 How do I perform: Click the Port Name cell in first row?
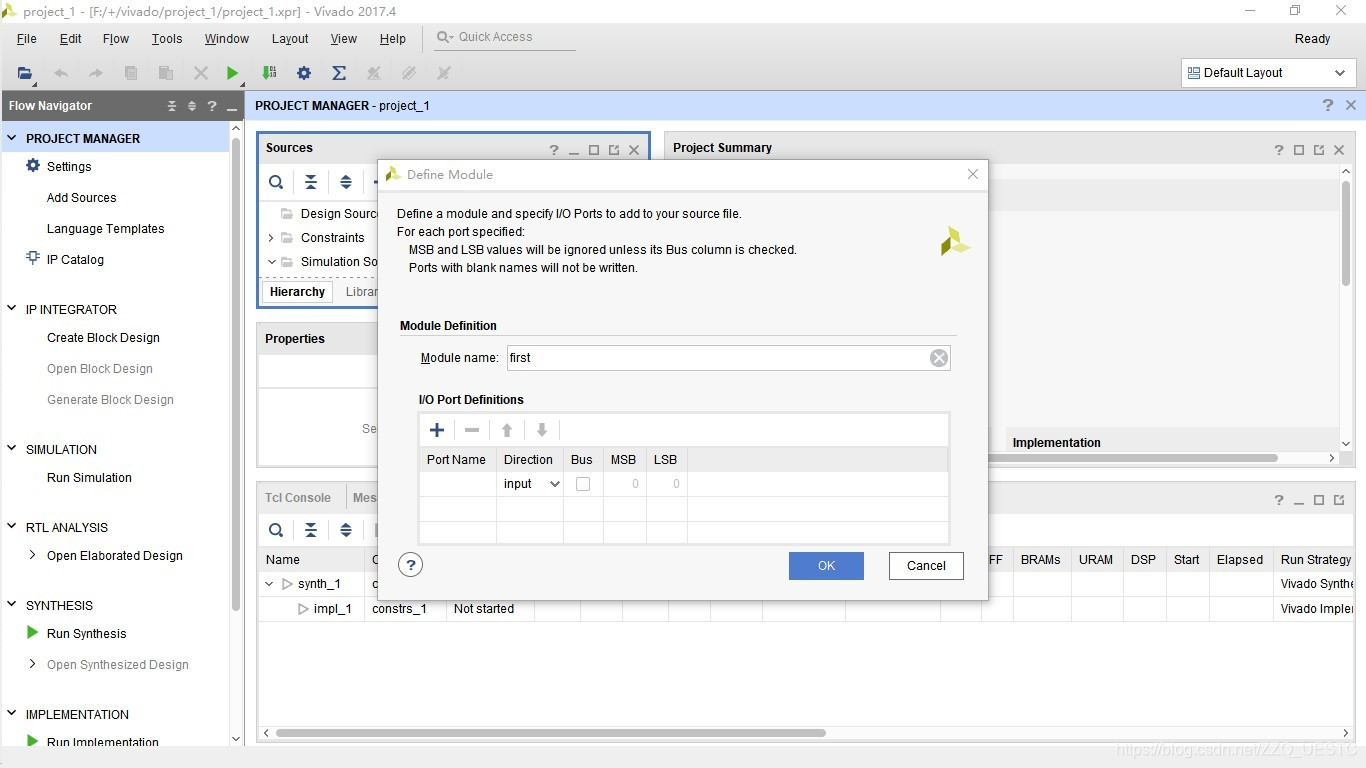point(457,484)
